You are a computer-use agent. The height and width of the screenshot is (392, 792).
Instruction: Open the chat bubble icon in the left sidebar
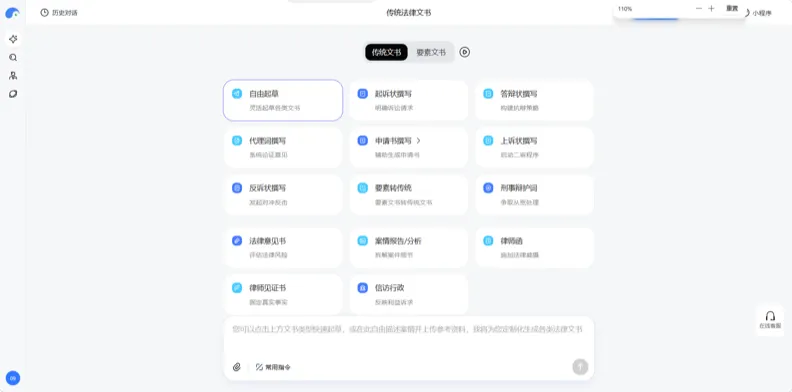(x=13, y=94)
